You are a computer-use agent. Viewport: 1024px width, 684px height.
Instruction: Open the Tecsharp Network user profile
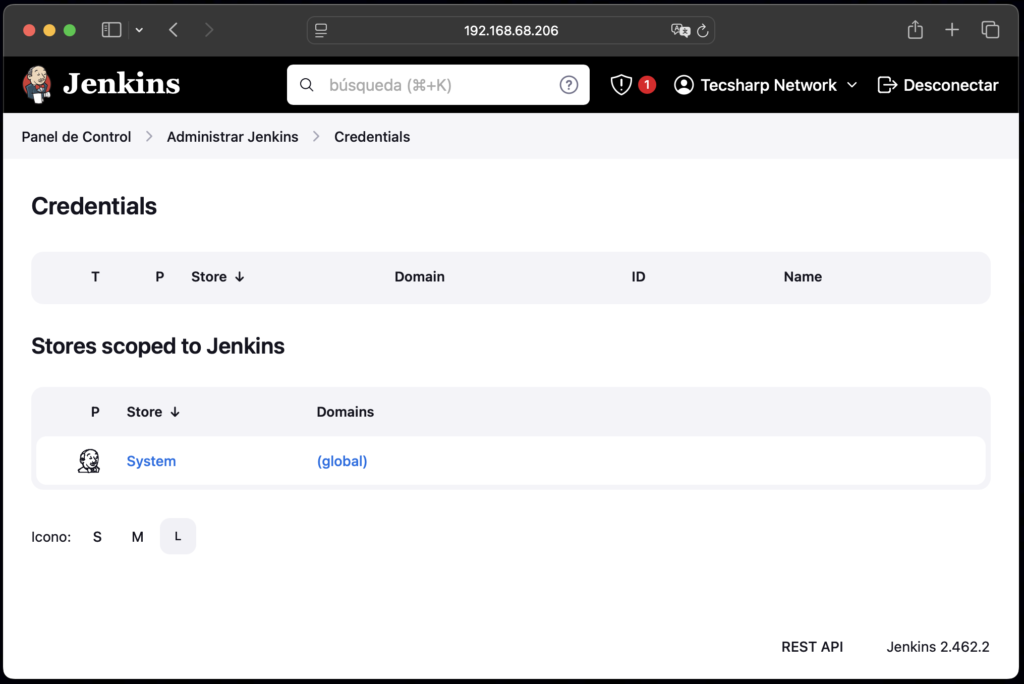click(x=769, y=85)
